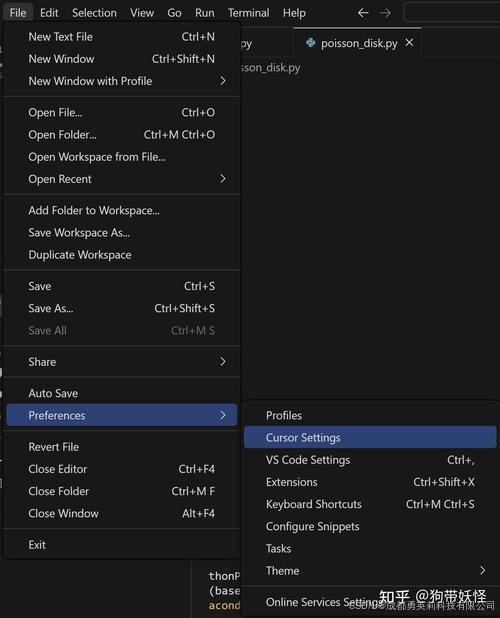Expand the Share submenu chevron

tap(223, 362)
